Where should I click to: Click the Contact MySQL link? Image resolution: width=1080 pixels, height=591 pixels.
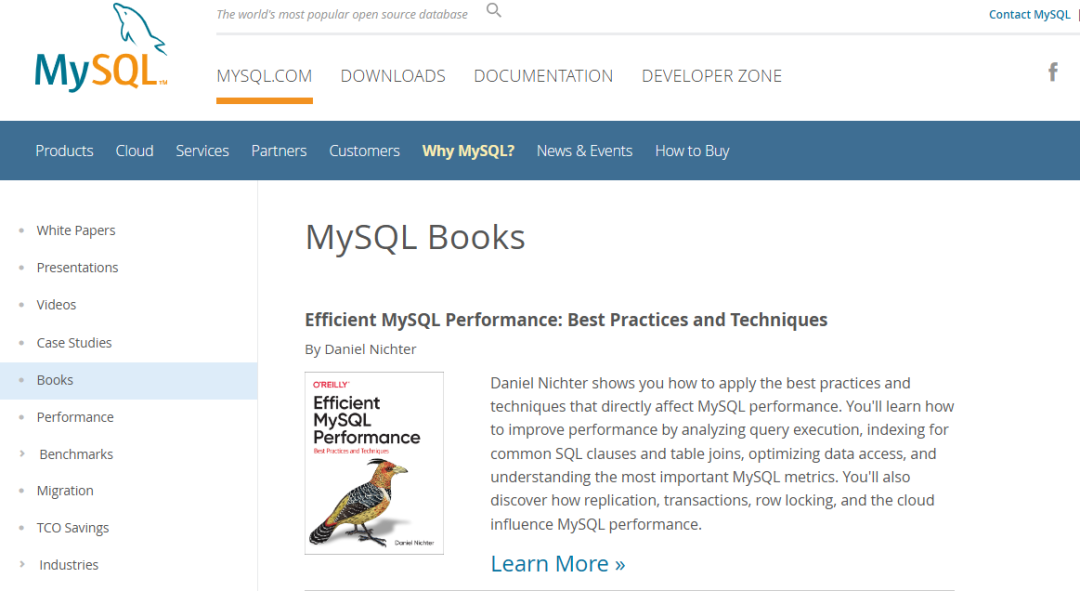tap(1029, 14)
